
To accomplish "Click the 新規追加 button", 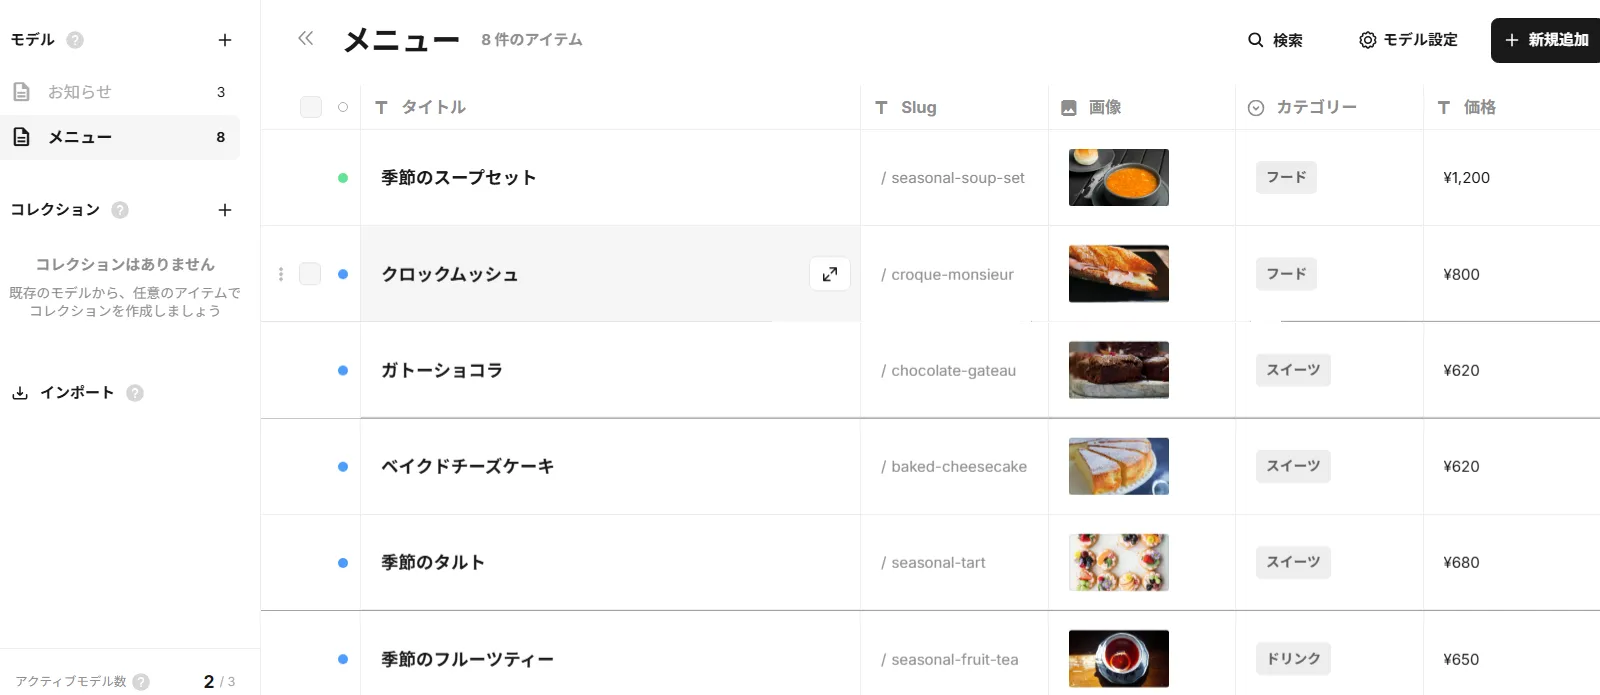I will pos(1544,40).
